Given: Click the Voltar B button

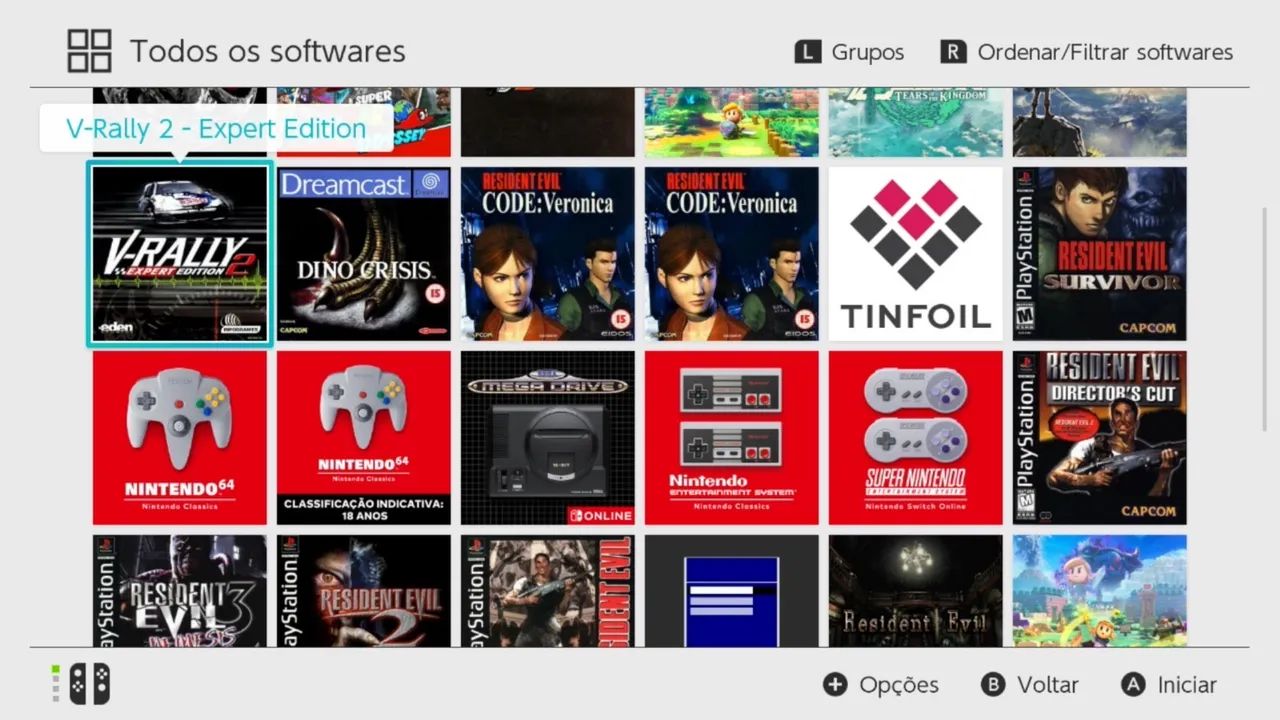Looking at the screenshot, I should click(1030, 685).
